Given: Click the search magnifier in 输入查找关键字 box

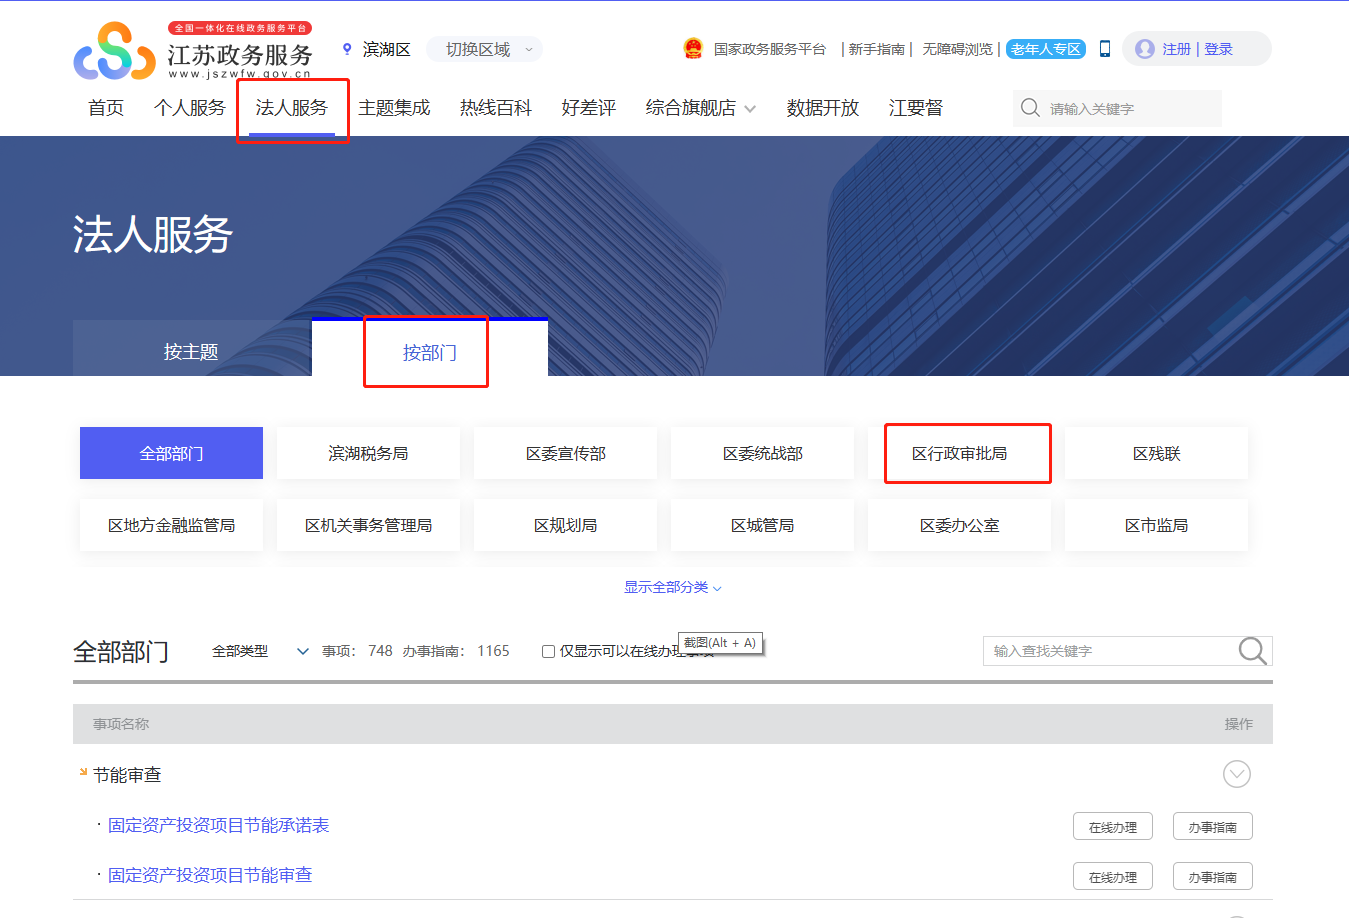Looking at the screenshot, I should pos(1252,651).
